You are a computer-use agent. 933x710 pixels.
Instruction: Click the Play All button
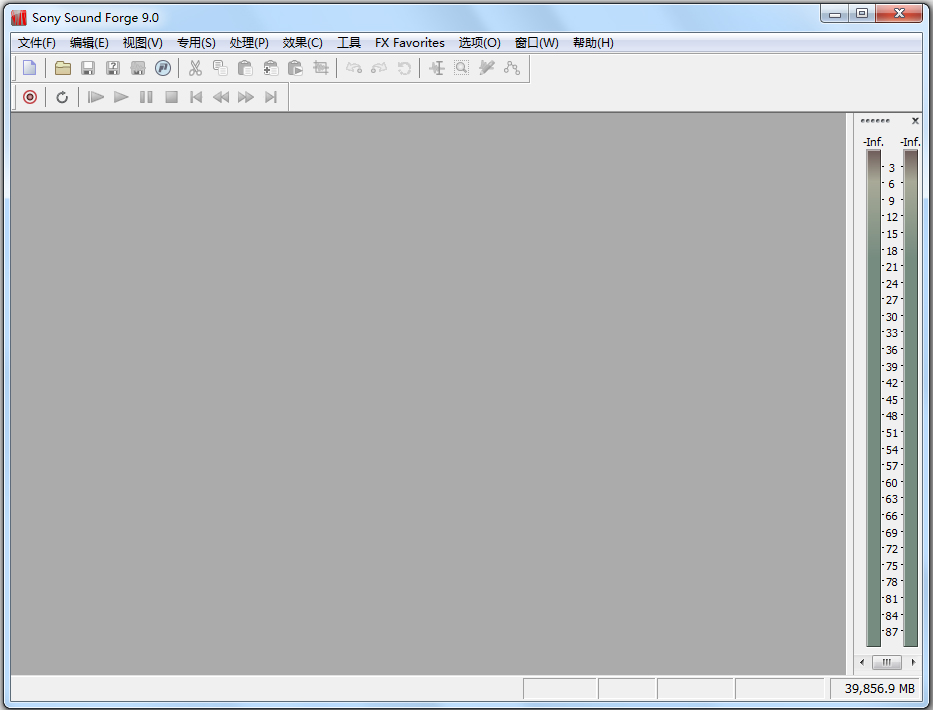tap(95, 97)
